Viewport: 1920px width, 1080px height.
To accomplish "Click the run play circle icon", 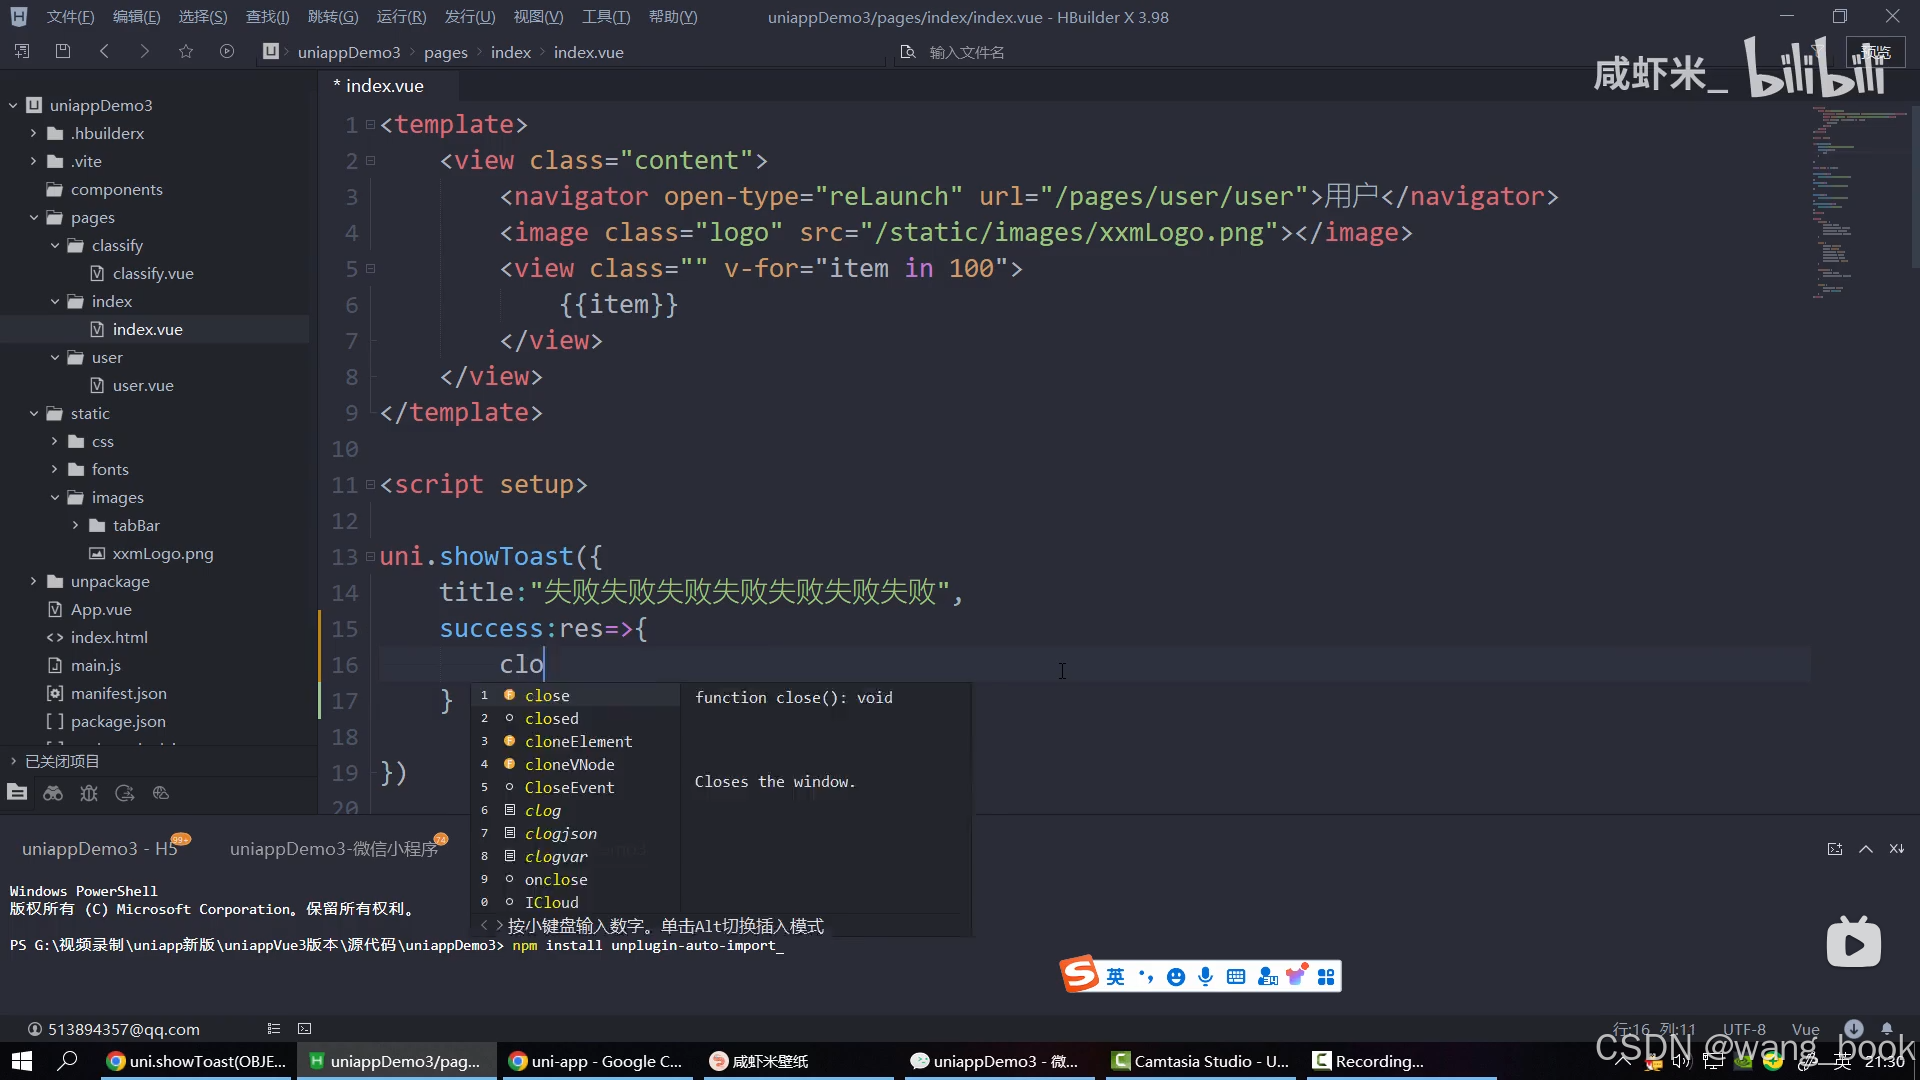I will [227, 51].
